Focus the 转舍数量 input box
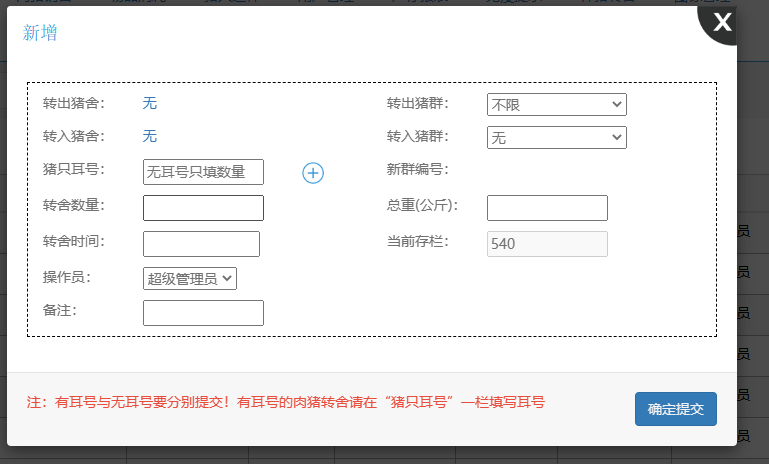The width and height of the screenshot is (769, 464). coord(203,207)
